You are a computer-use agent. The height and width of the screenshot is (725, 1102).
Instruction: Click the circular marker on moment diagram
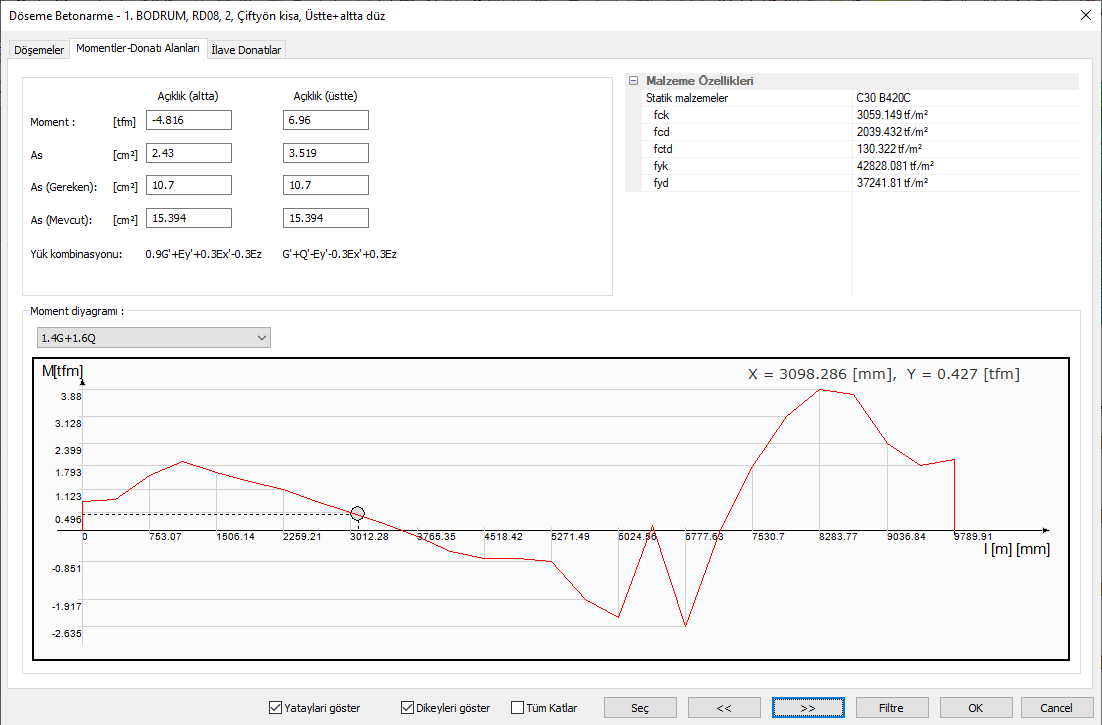[x=357, y=513]
